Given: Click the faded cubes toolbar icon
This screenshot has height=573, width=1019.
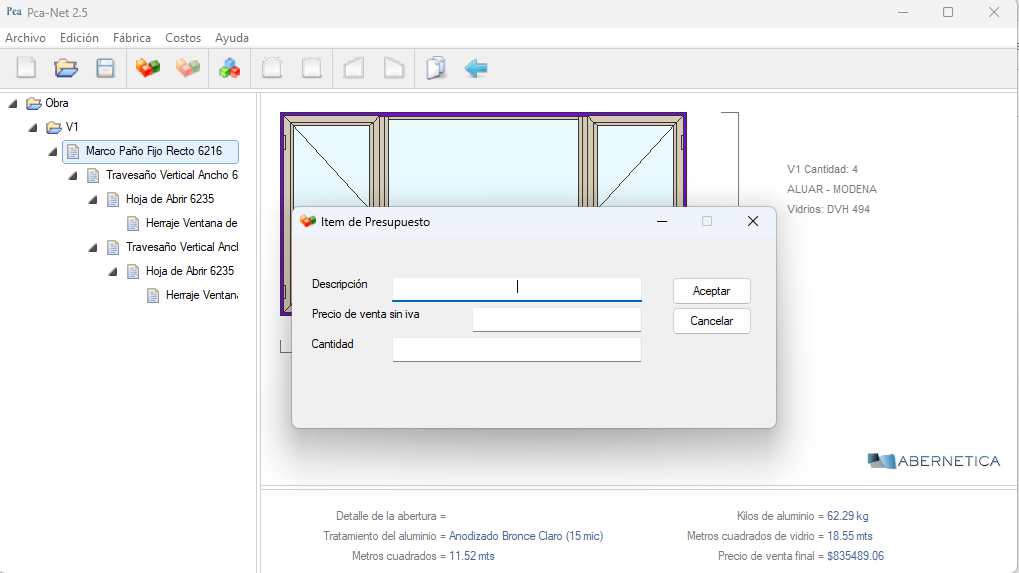Looking at the screenshot, I should click(188, 68).
